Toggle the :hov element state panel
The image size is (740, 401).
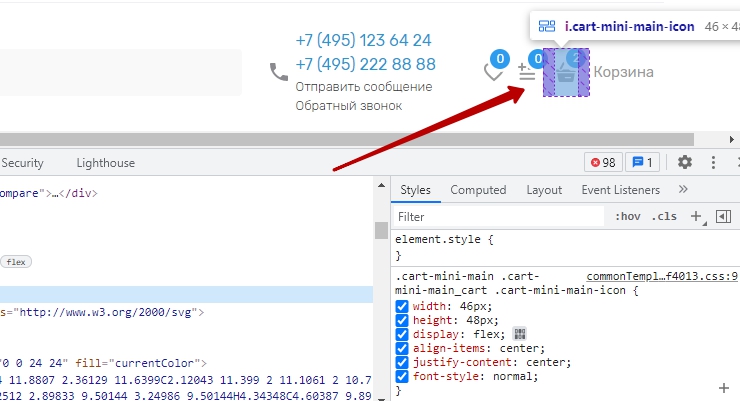(628, 216)
